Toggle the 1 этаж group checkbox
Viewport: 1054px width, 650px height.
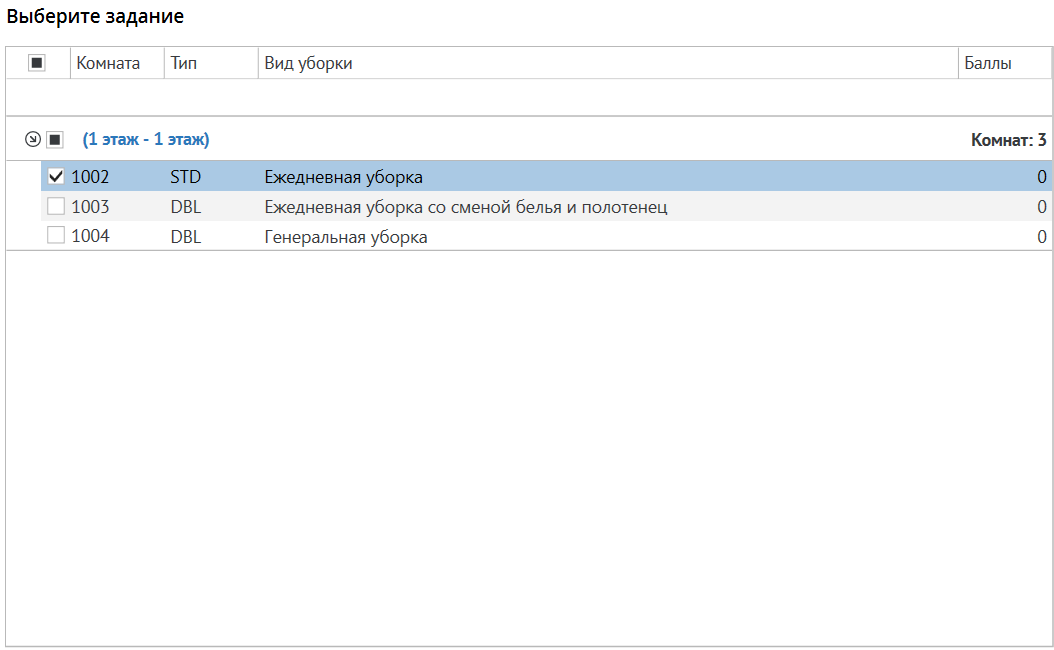pos(55,139)
